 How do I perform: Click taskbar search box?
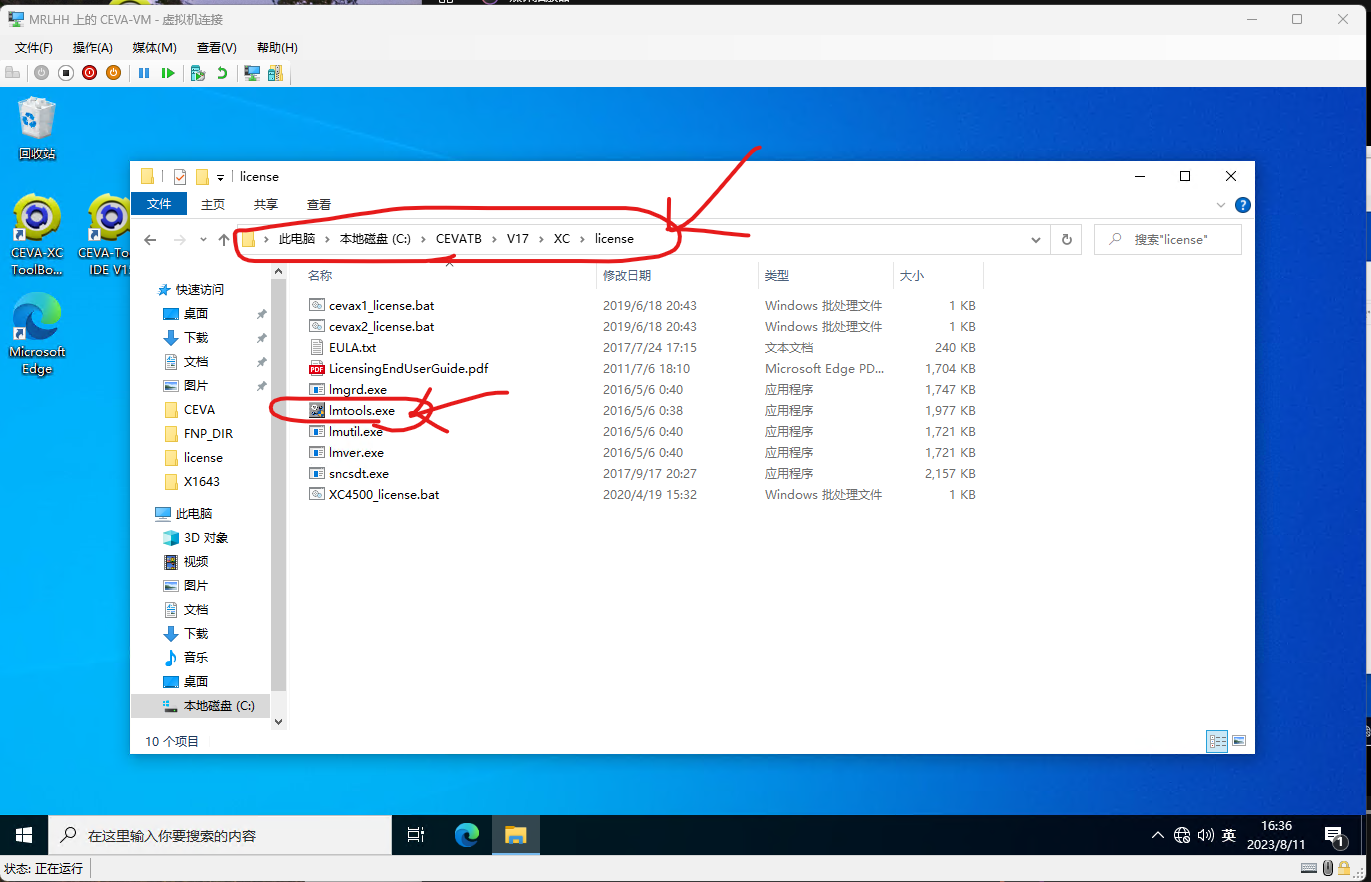[220, 835]
